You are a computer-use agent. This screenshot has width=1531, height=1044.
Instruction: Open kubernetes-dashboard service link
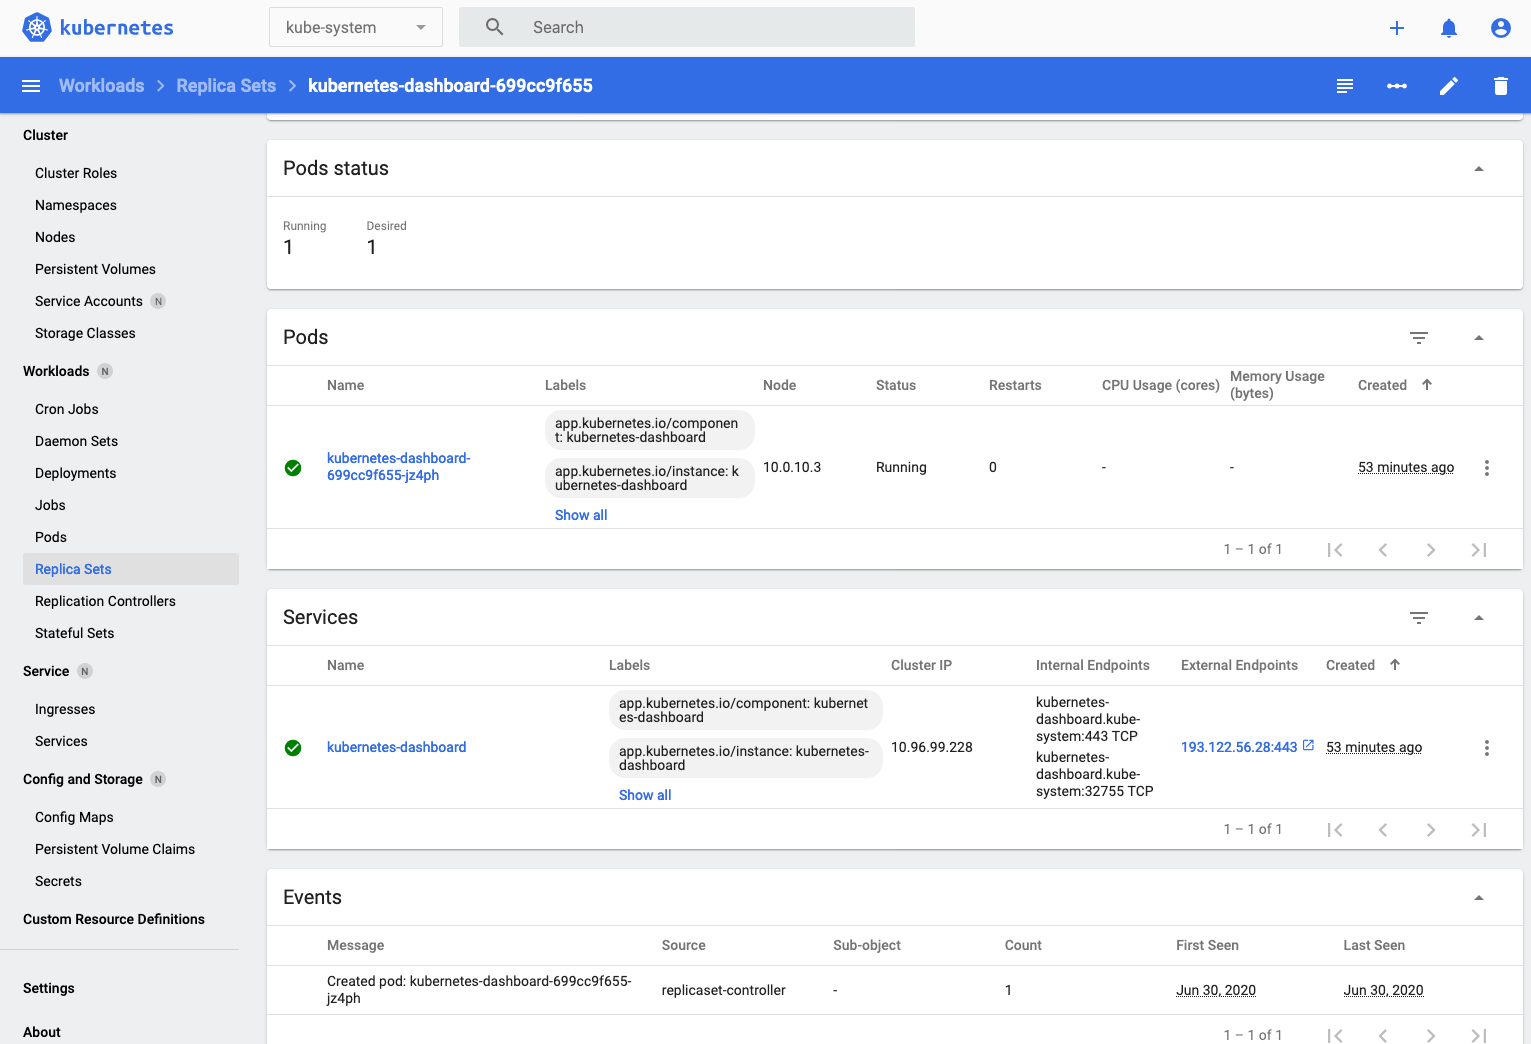tap(396, 747)
